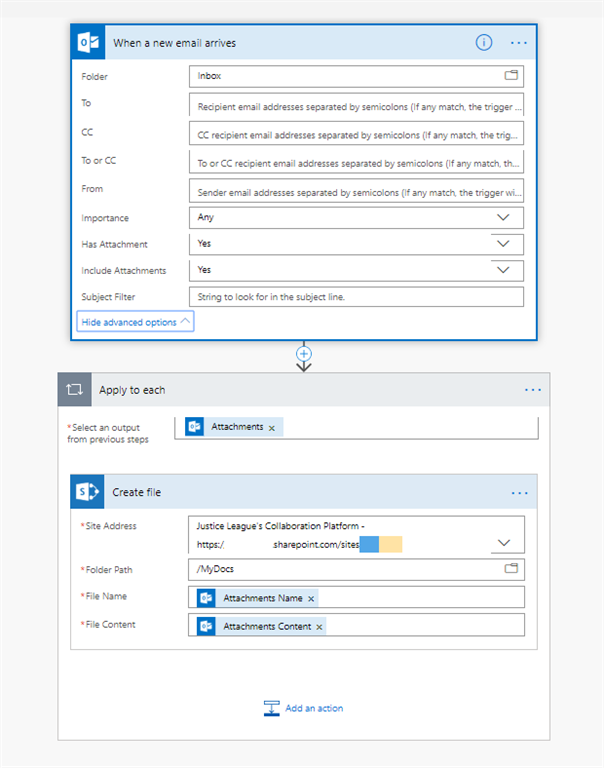The height and width of the screenshot is (768, 604).
Task: Remove the Attachments Name token
Action: [311, 598]
